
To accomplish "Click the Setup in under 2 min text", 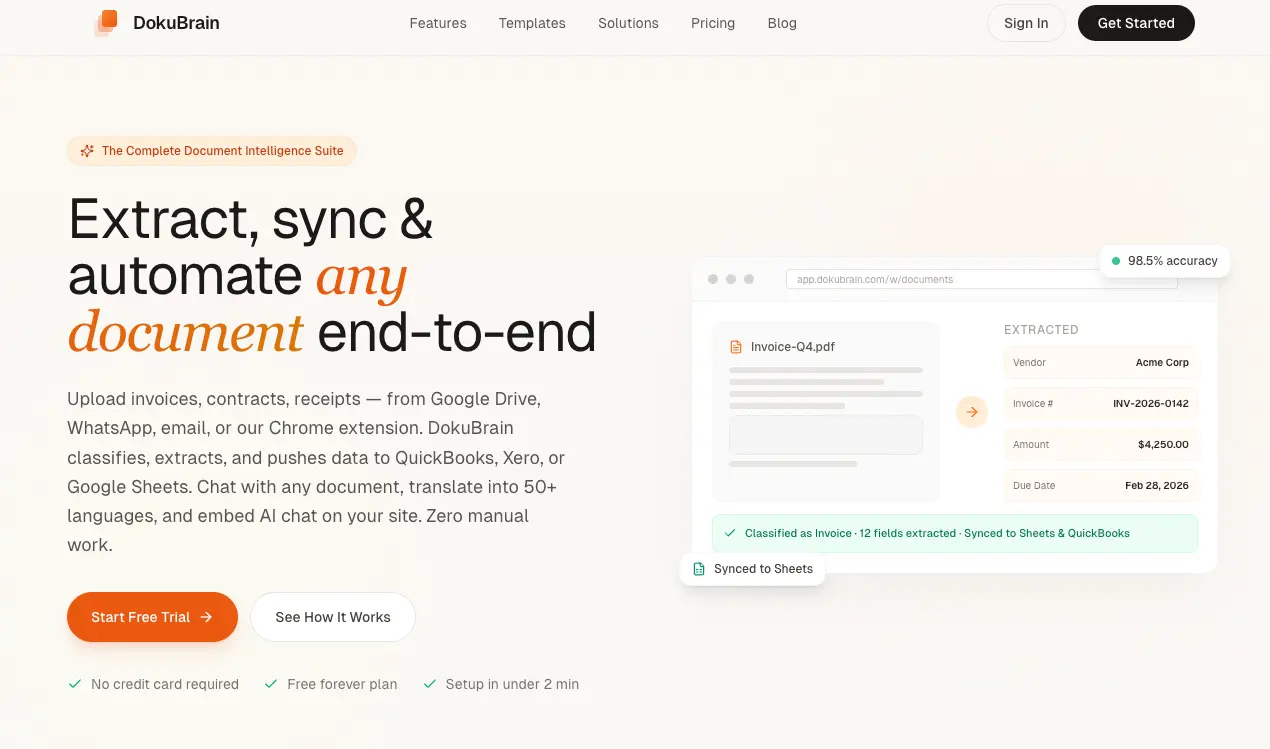I will coord(512,685).
